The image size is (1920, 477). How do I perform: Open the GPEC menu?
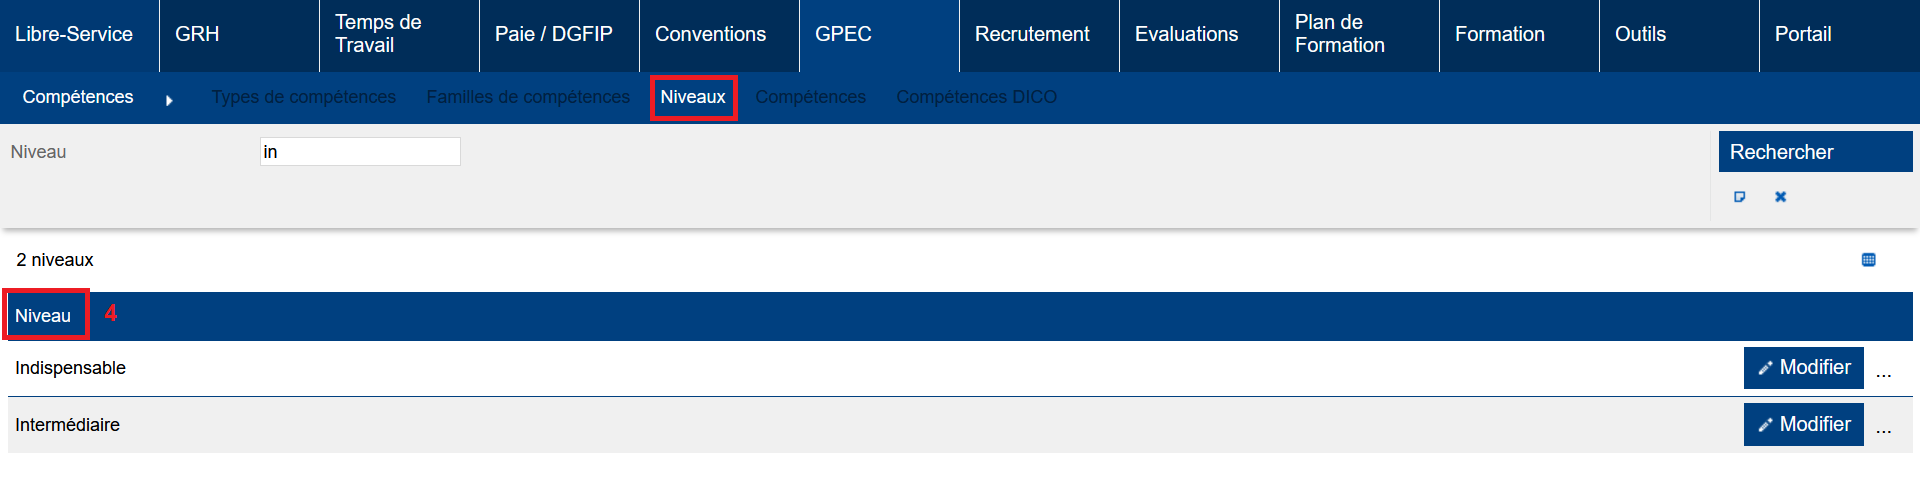click(843, 35)
